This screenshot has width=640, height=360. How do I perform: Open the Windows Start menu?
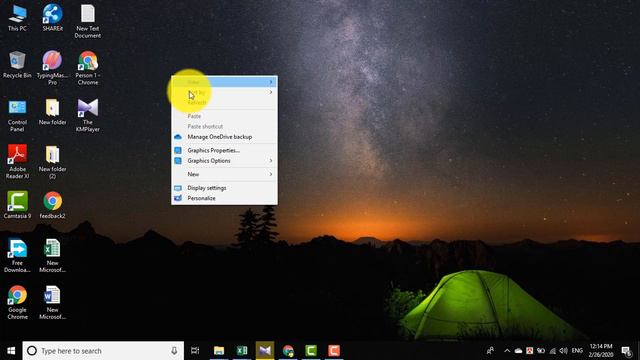click(x=11, y=351)
